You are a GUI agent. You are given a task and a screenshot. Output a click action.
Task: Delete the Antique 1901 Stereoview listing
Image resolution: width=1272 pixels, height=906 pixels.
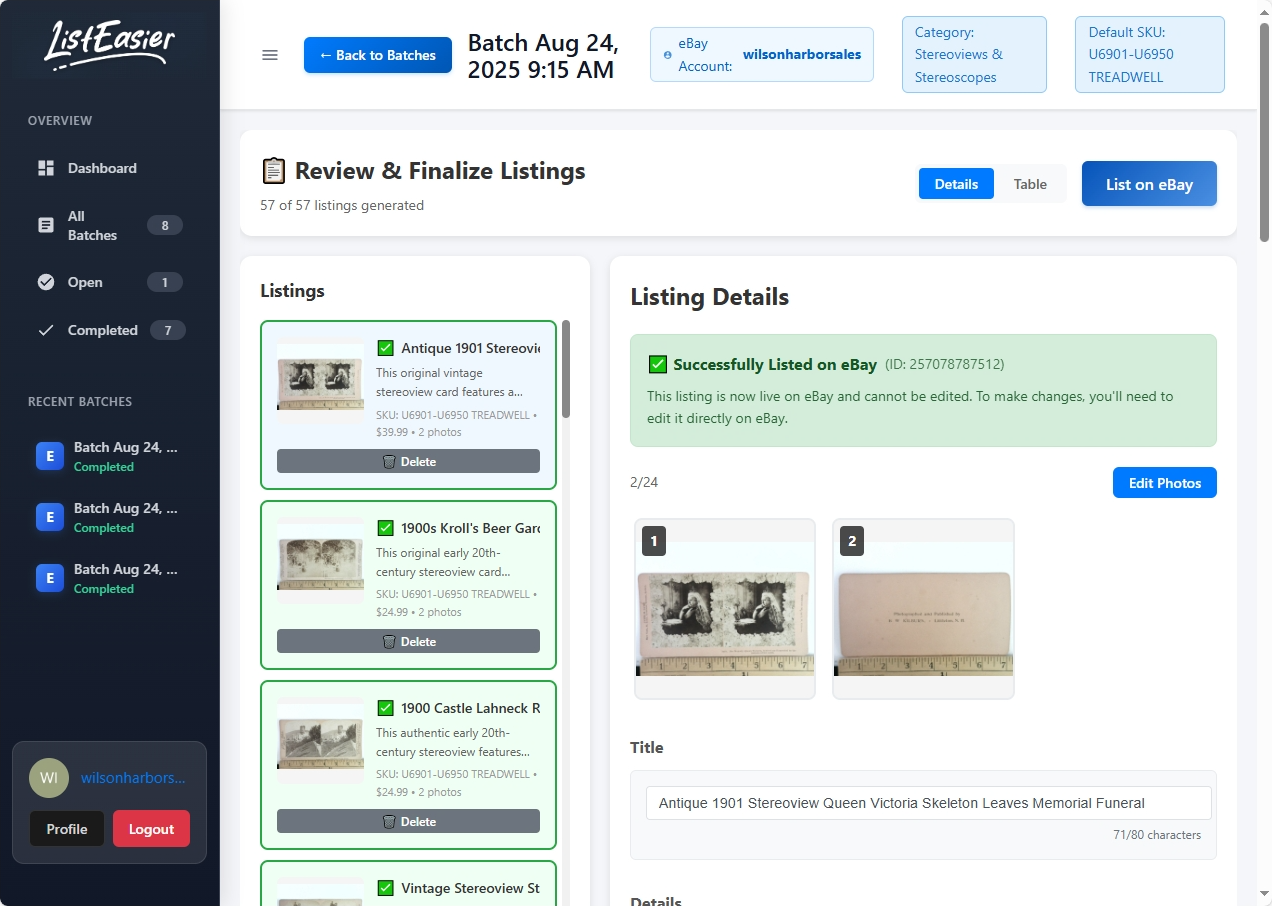tap(408, 461)
